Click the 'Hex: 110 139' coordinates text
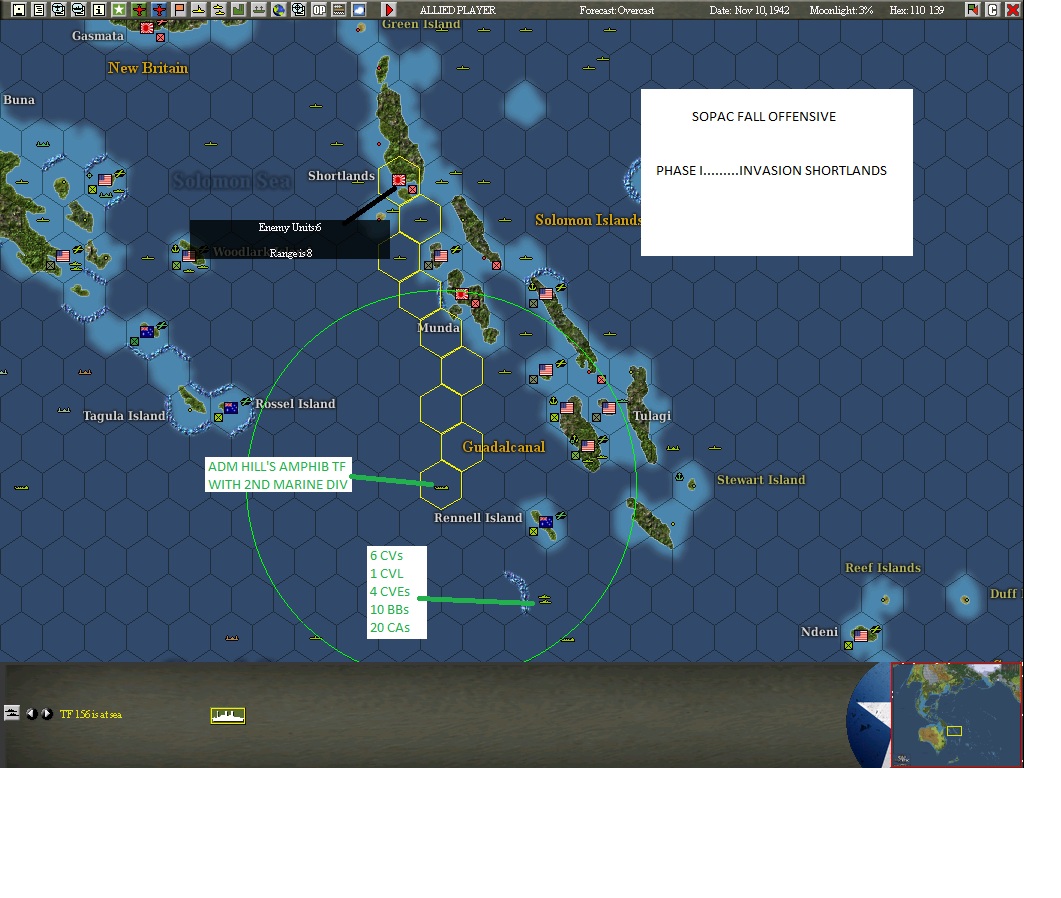Image resolution: width=1061 pixels, height=898 pixels. coord(916,10)
